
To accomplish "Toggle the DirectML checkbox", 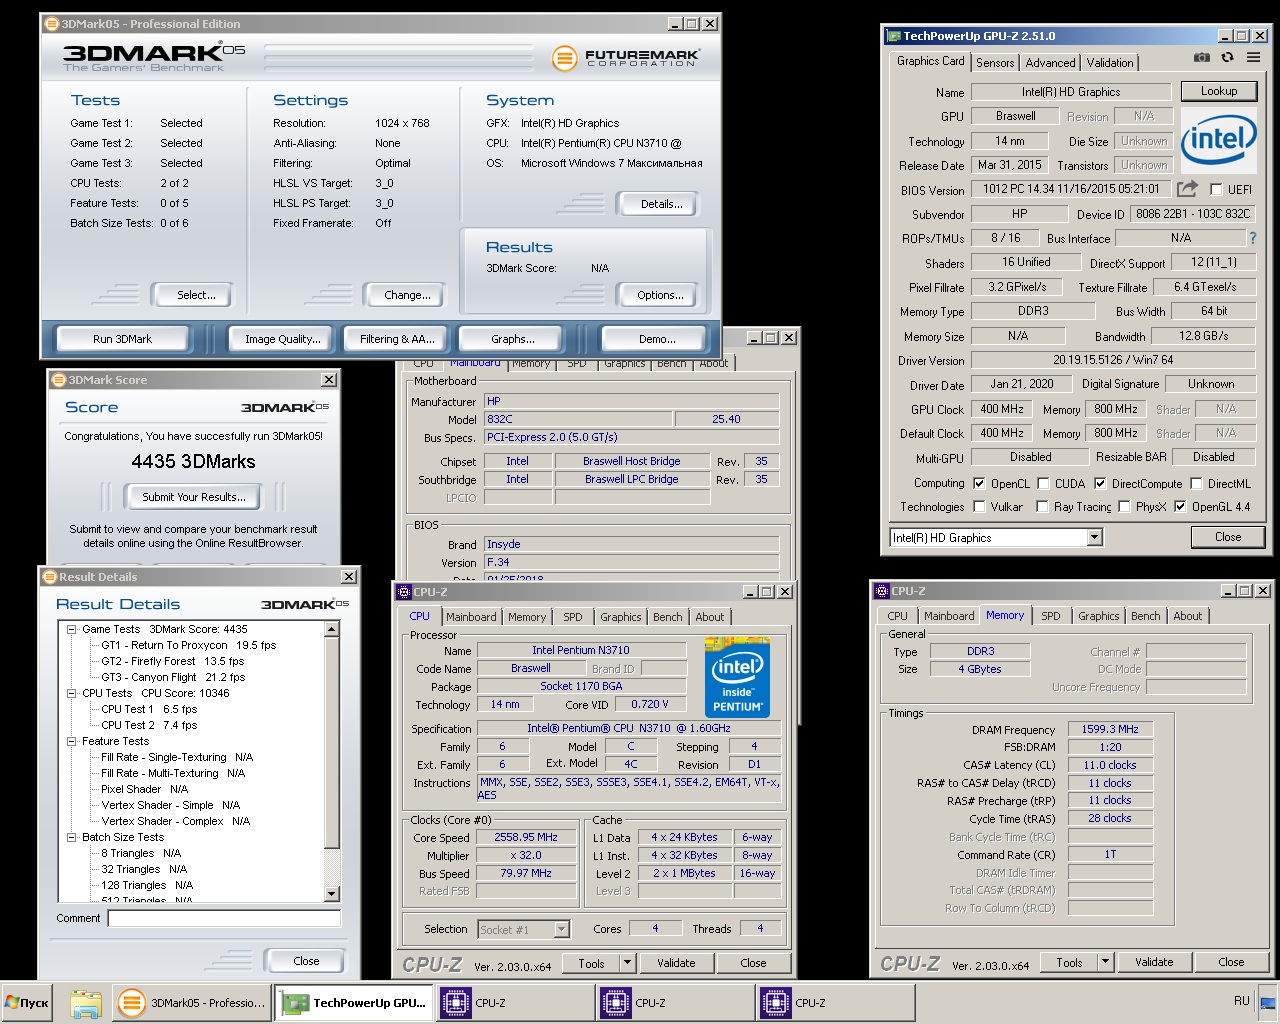I will click(x=1196, y=483).
